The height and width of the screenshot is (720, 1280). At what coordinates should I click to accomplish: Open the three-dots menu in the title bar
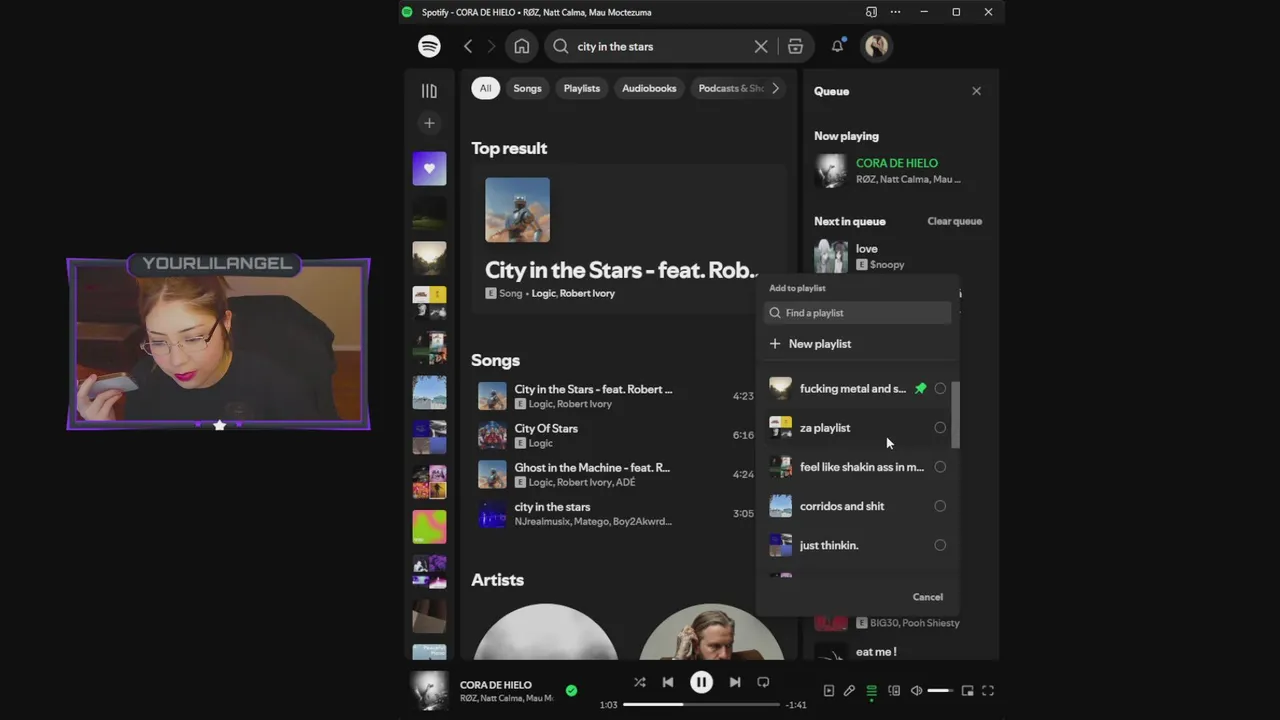895,12
